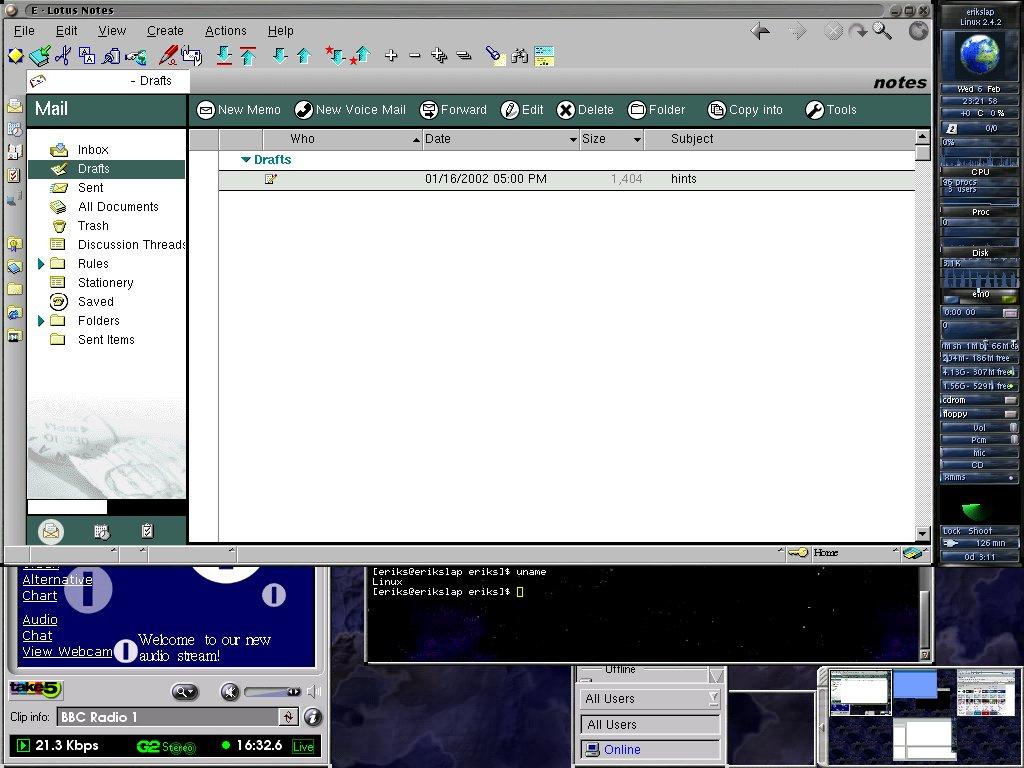Image resolution: width=1024 pixels, height=768 pixels.
Task: Open the Edit menu in menu bar
Action: 66,31
